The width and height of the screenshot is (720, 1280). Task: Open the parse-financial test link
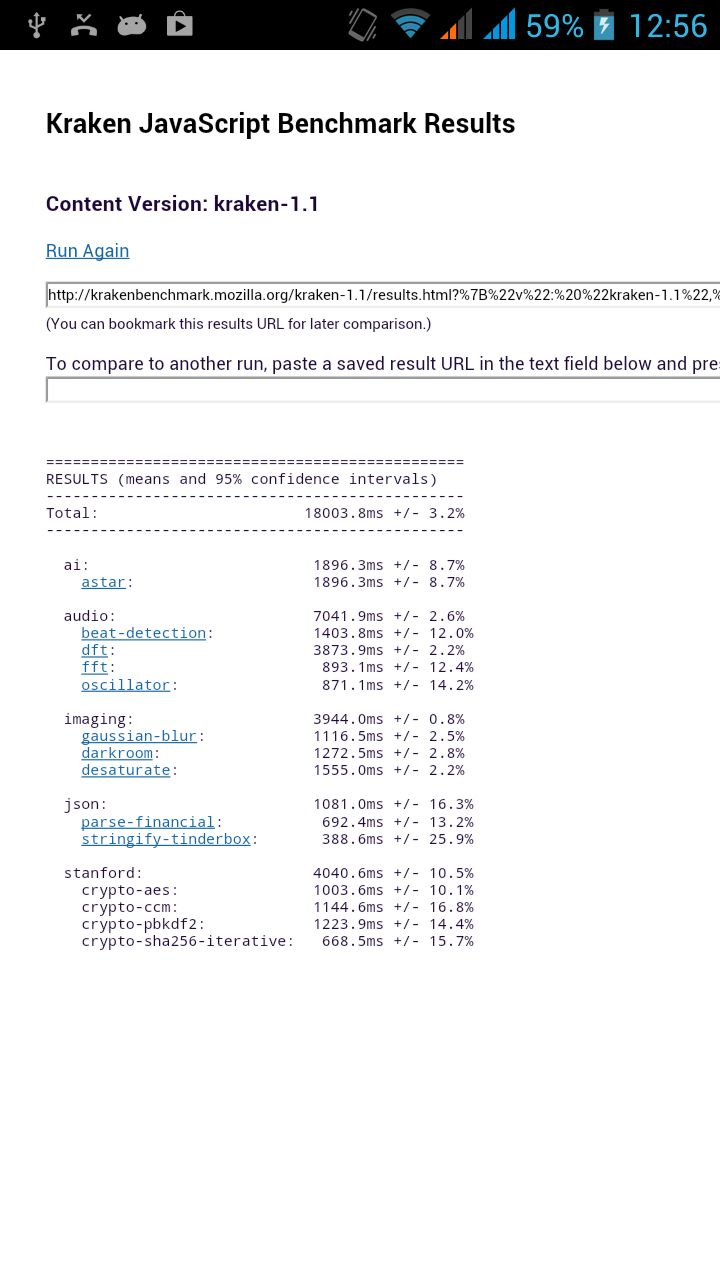148,822
